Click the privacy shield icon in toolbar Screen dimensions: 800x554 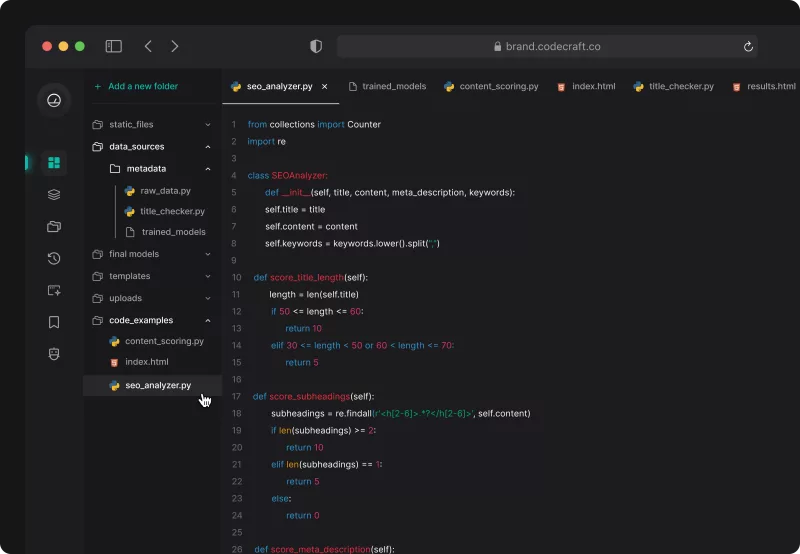point(316,46)
